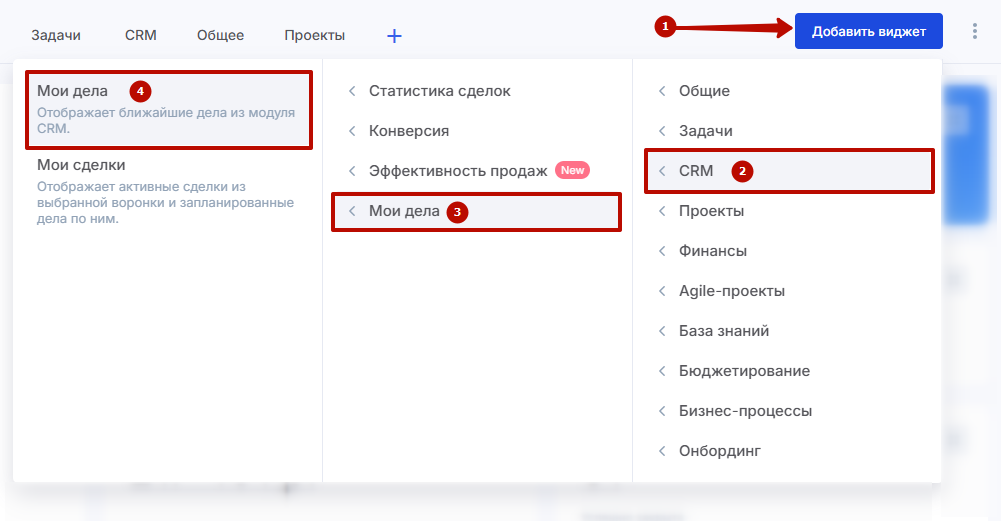
Task: Select the Мои дела widget option
Action: tap(160, 108)
